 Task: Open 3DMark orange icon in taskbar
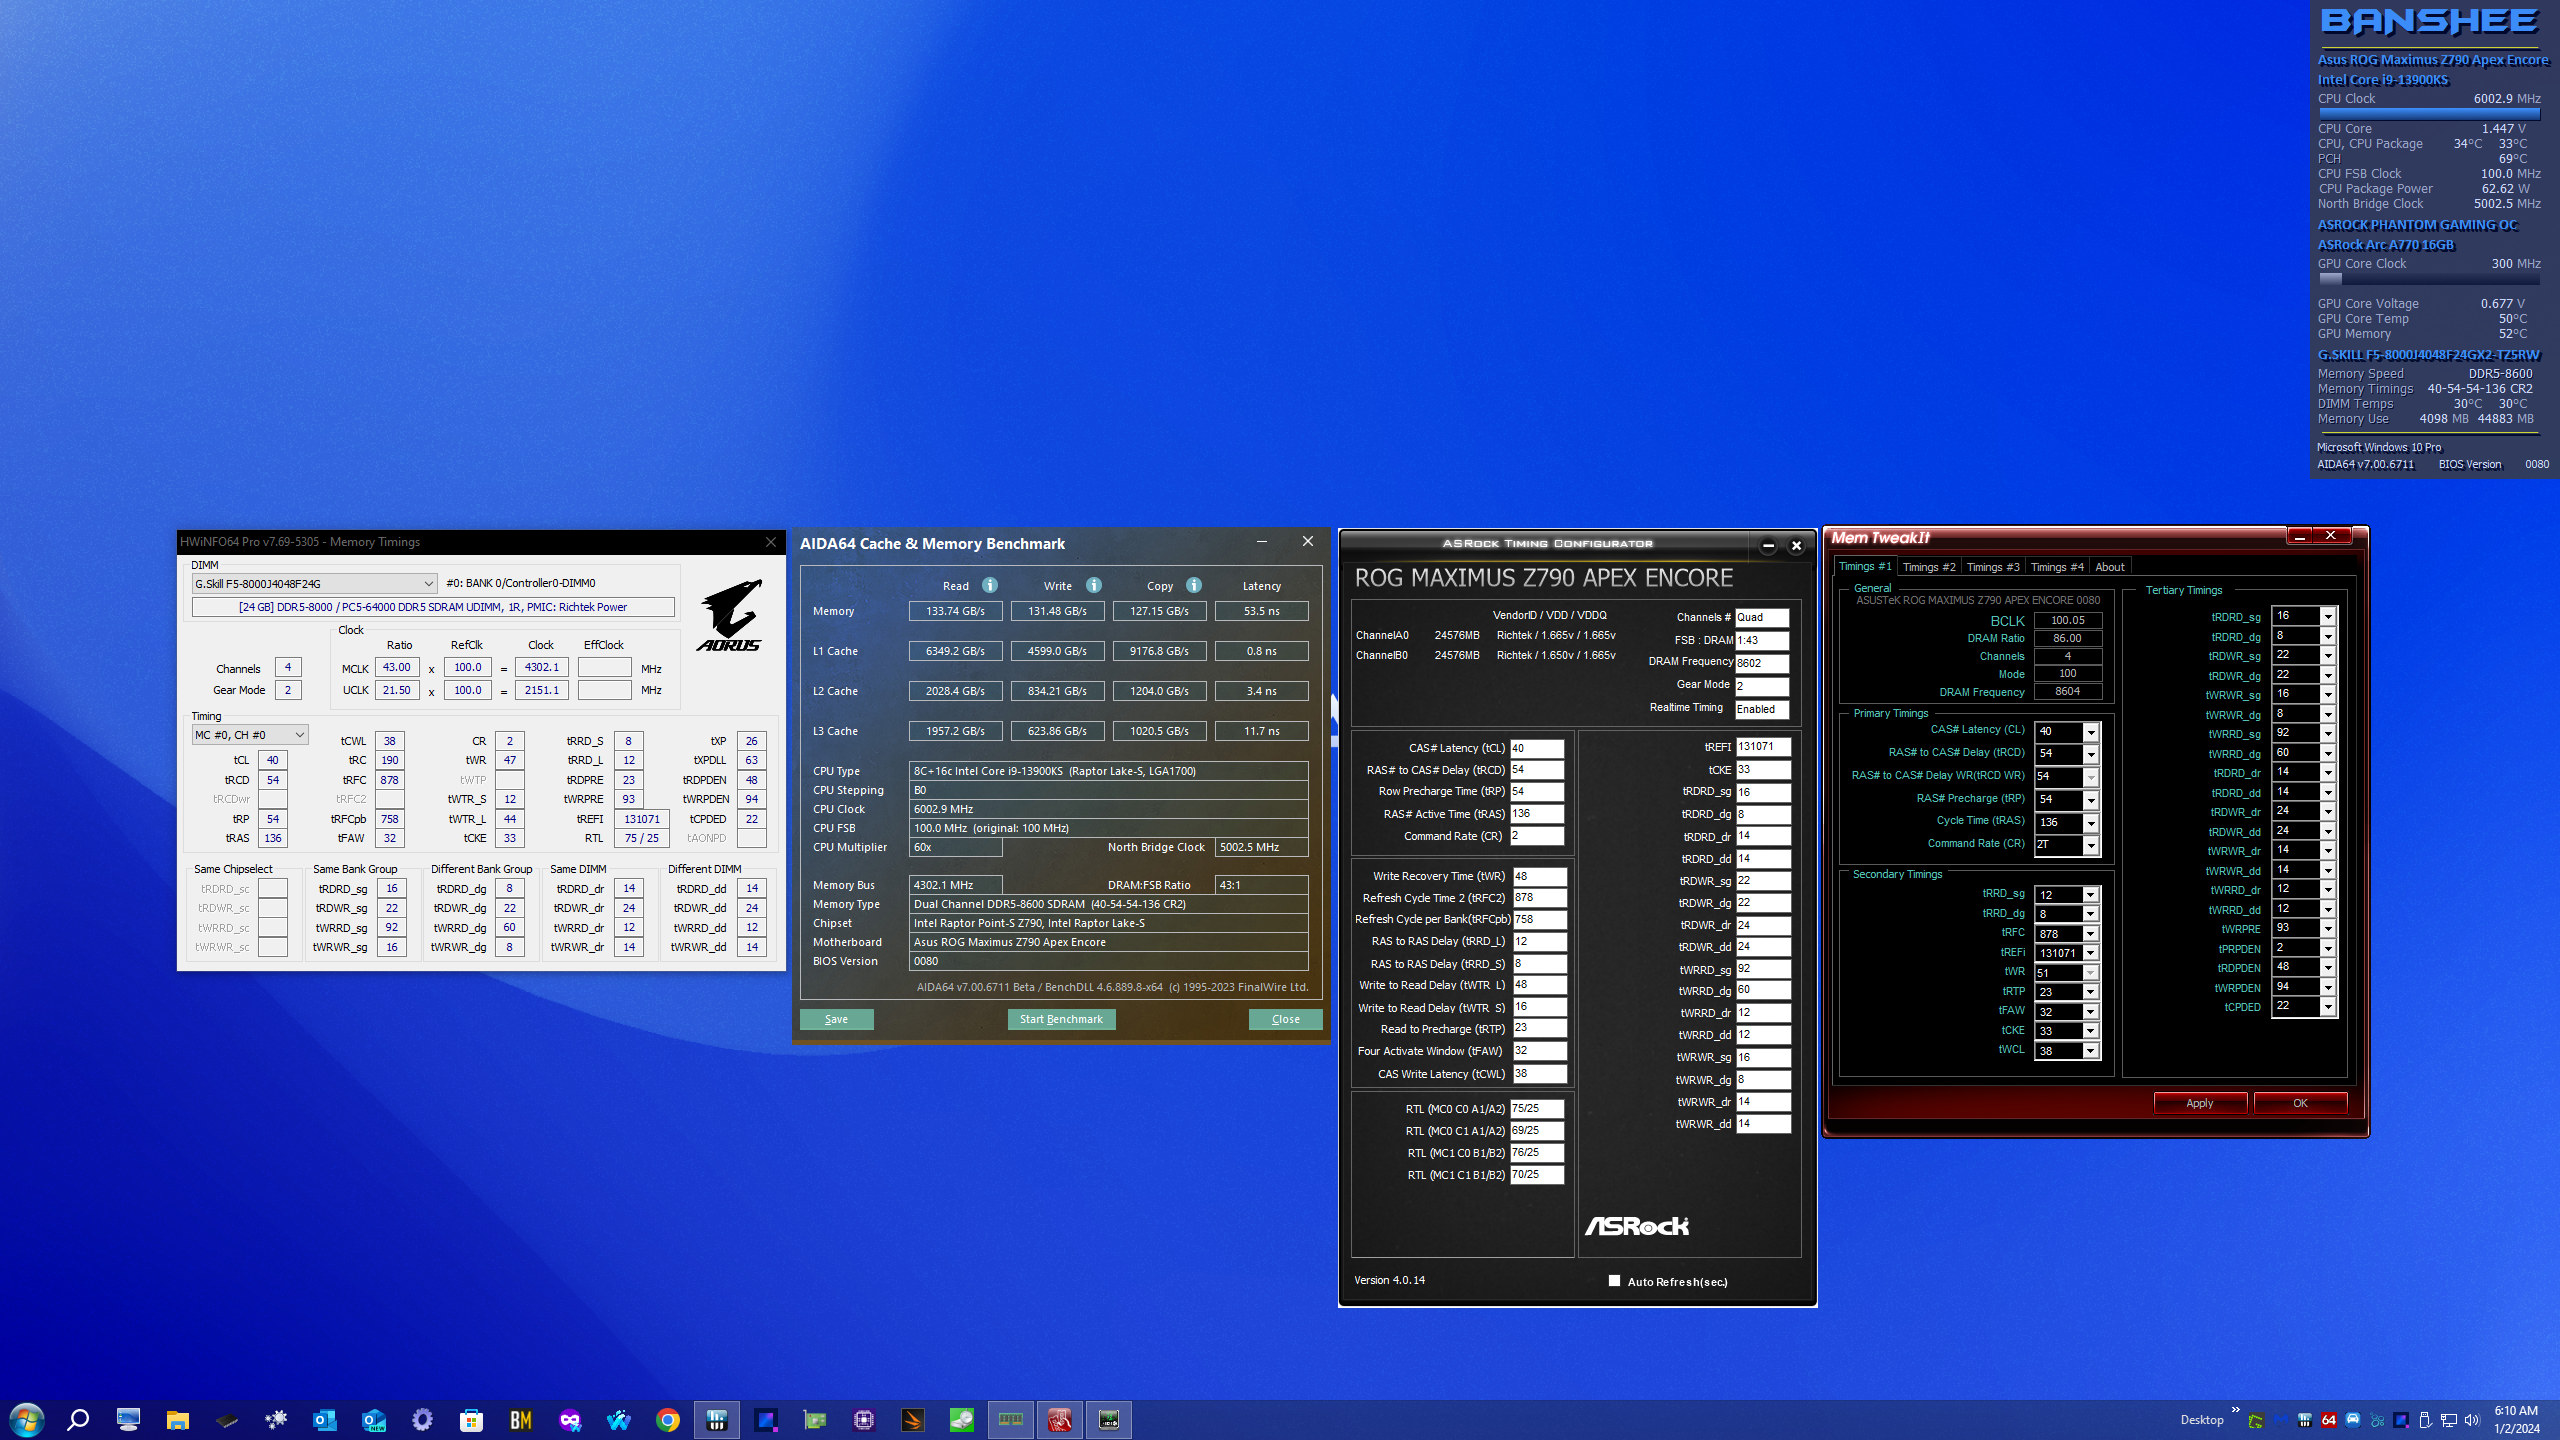coord(913,1420)
